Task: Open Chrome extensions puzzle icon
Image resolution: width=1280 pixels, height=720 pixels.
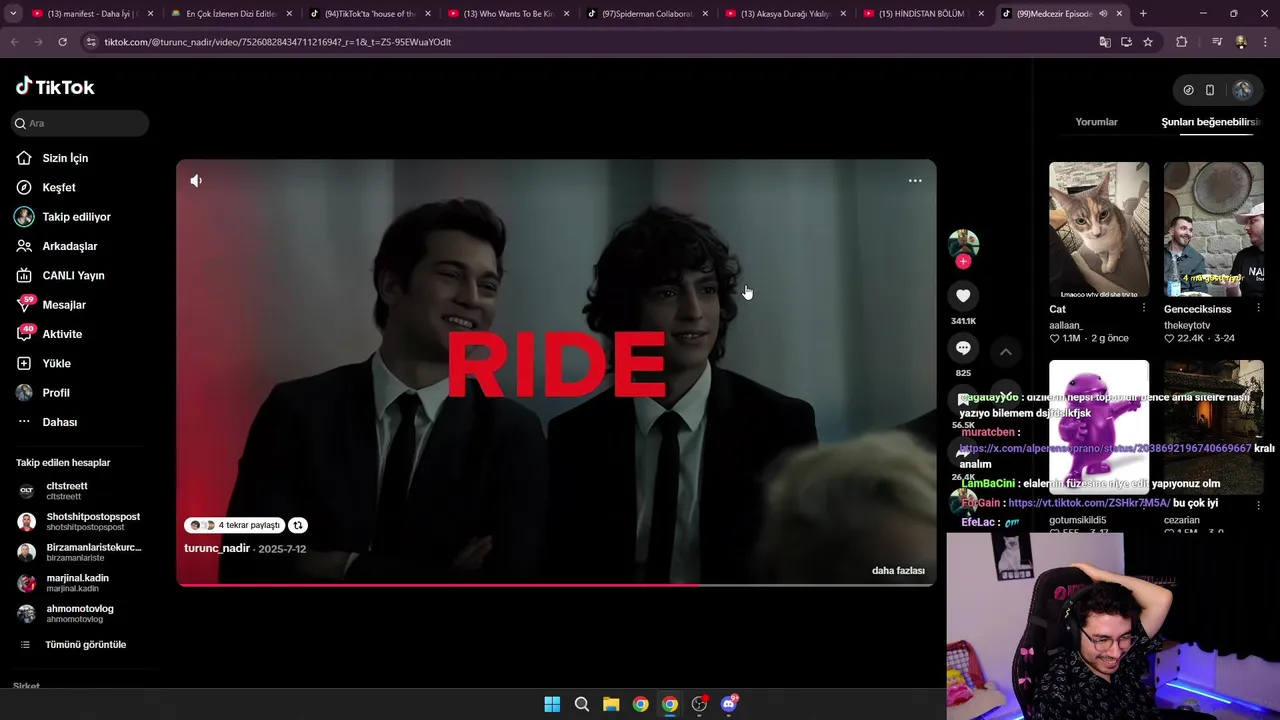Action: pos(1181,42)
